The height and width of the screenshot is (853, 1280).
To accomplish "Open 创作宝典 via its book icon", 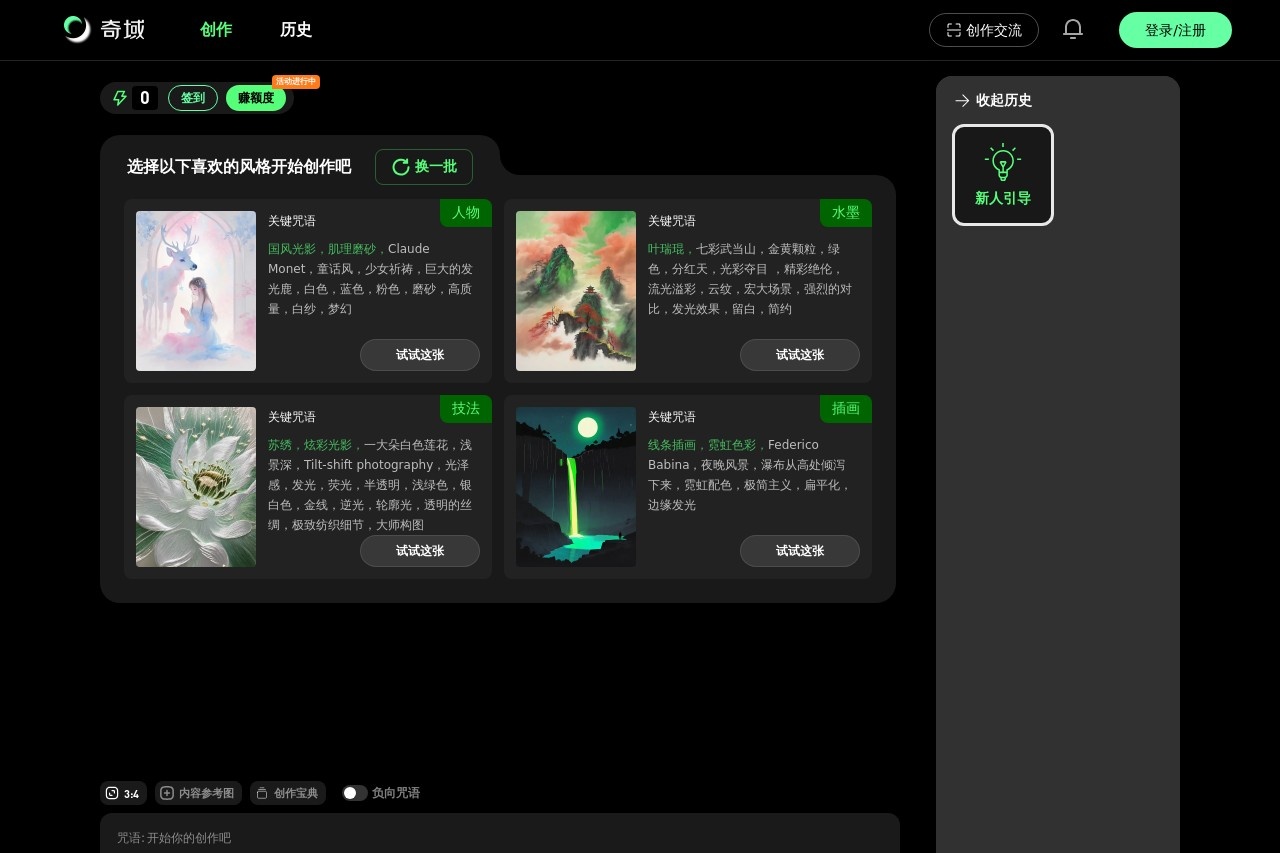I will click(261, 793).
